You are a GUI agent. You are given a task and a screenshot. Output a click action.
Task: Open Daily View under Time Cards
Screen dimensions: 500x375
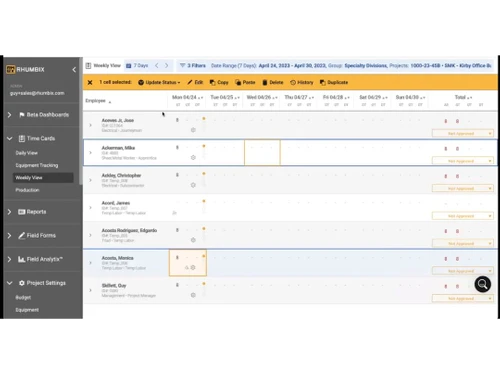click(27, 153)
